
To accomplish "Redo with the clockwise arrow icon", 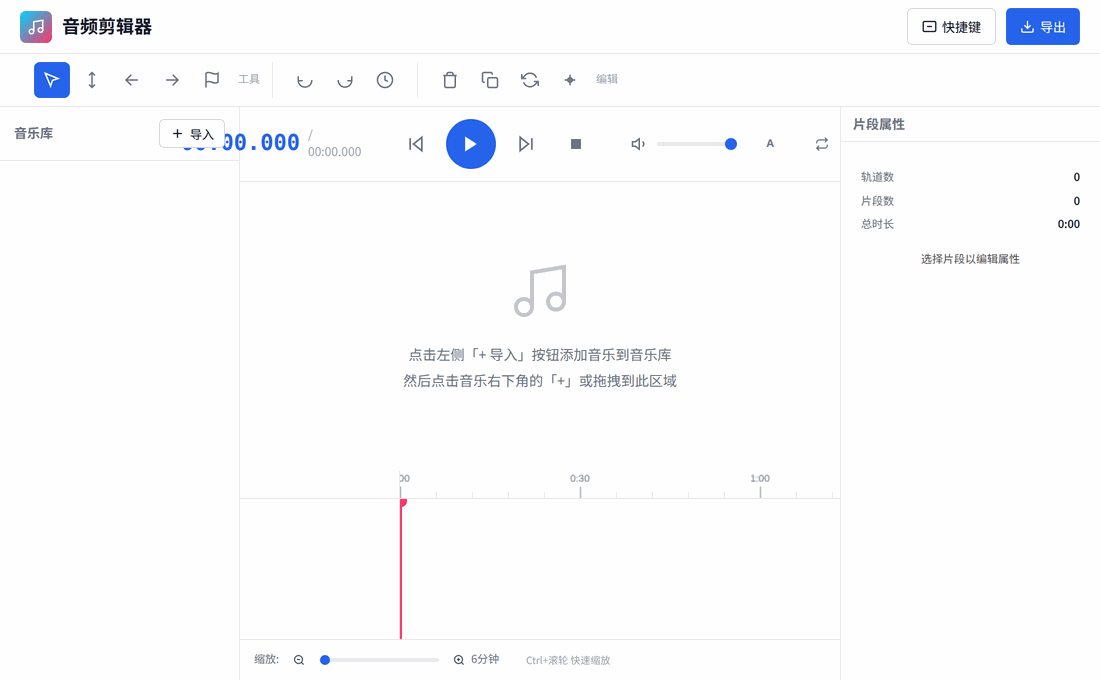I will (x=344, y=80).
